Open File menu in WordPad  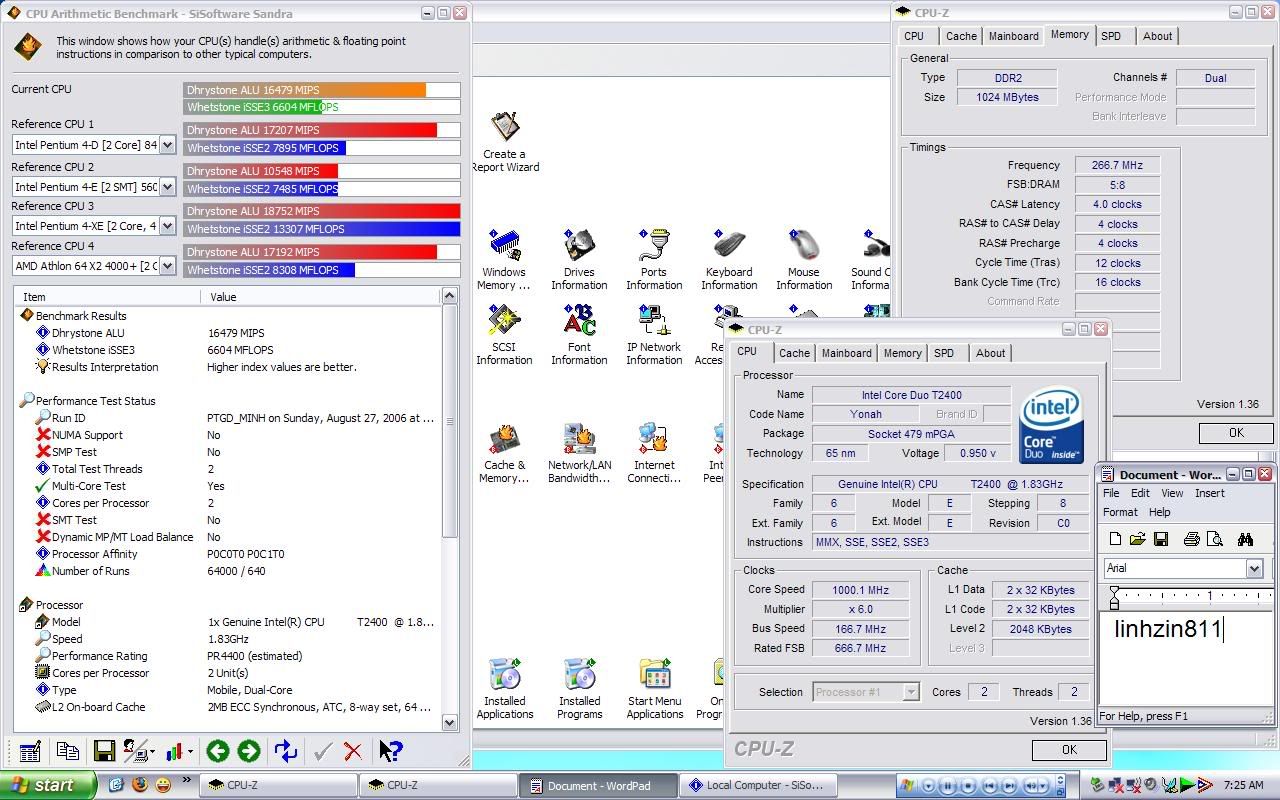click(1111, 493)
